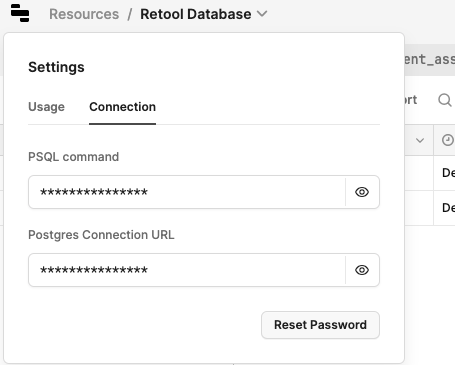The height and width of the screenshot is (365, 455).
Task: Open the table search magnifier icon
Action: (445, 100)
